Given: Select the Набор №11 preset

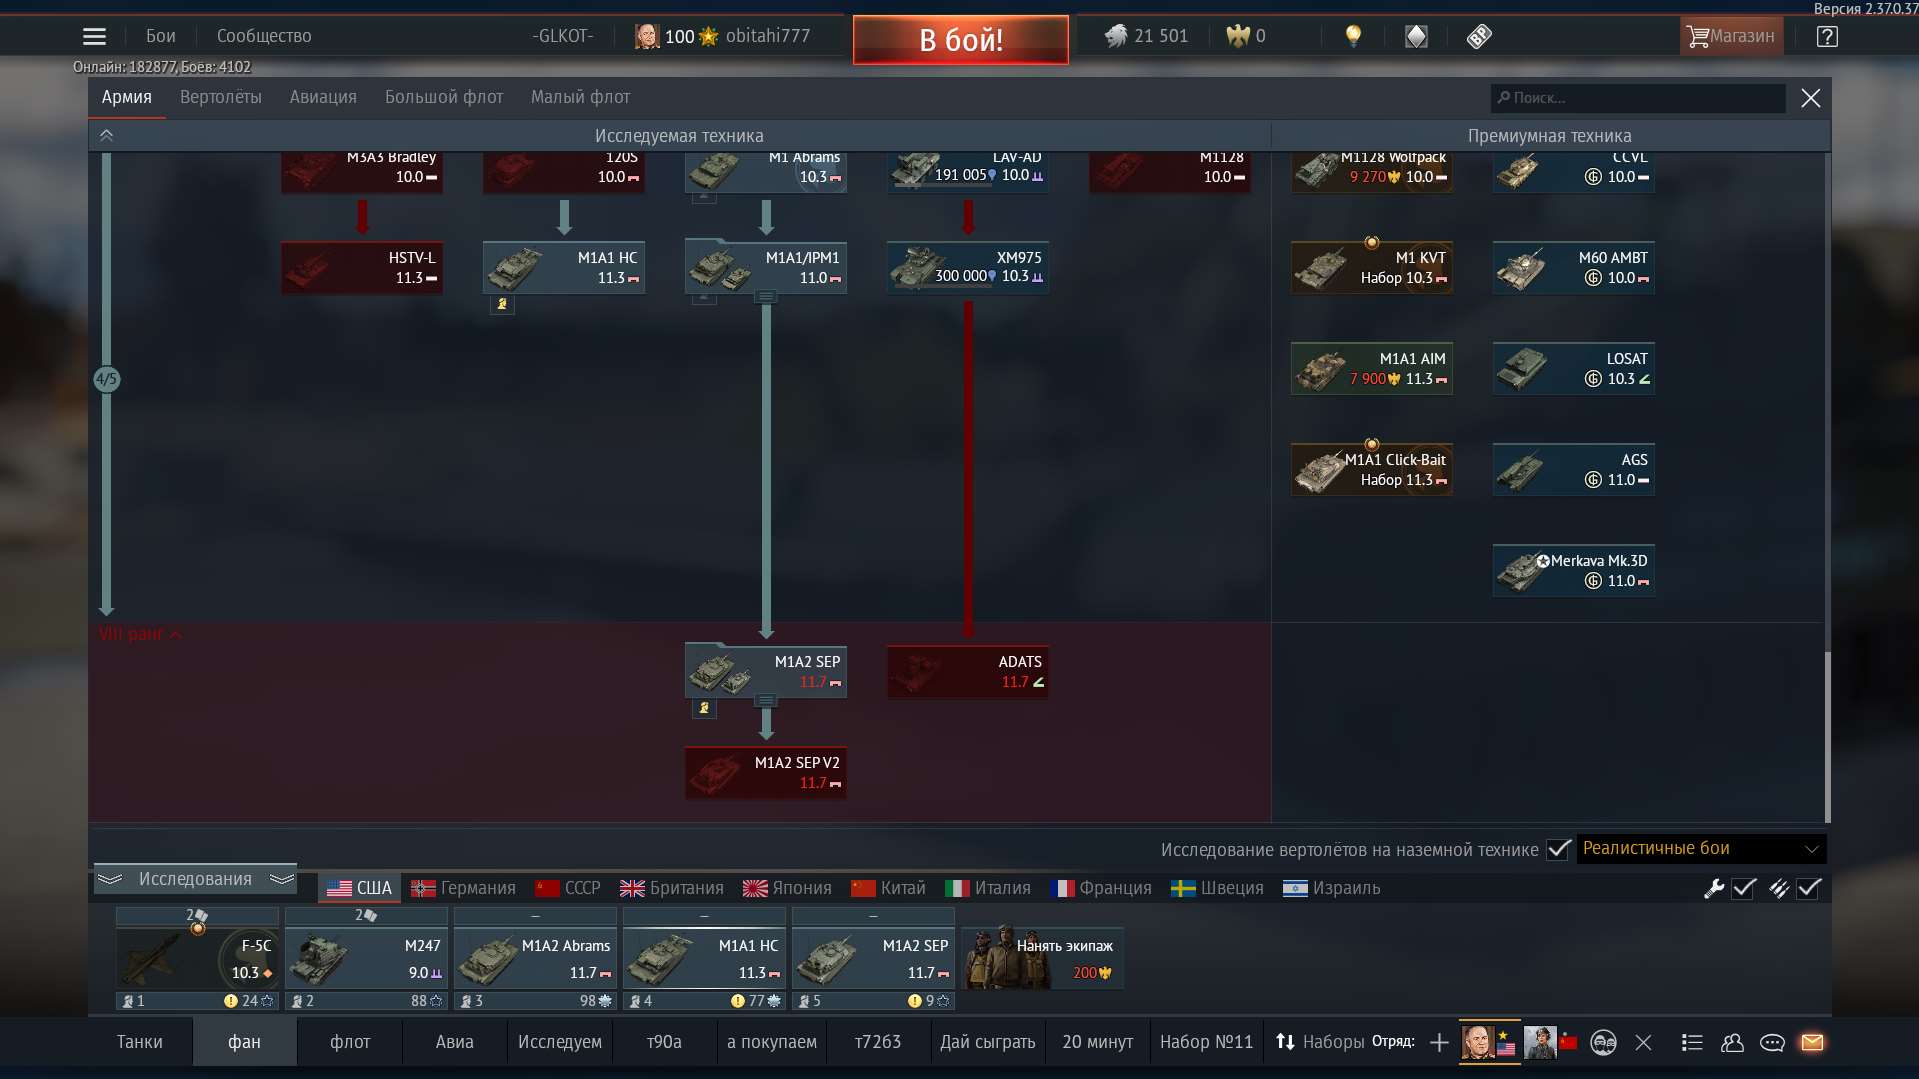Looking at the screenshot, I should [x=1206, y=1042].
